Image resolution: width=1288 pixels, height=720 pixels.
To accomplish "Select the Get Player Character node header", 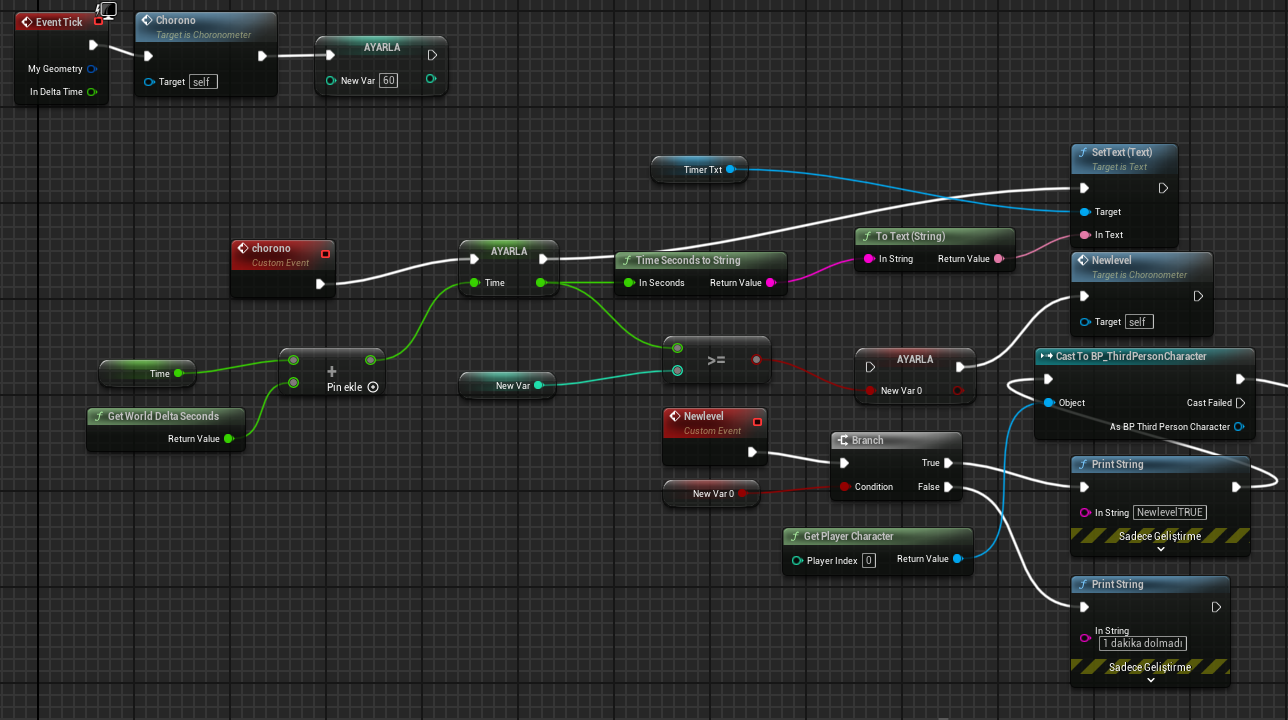I will [878, 537].
